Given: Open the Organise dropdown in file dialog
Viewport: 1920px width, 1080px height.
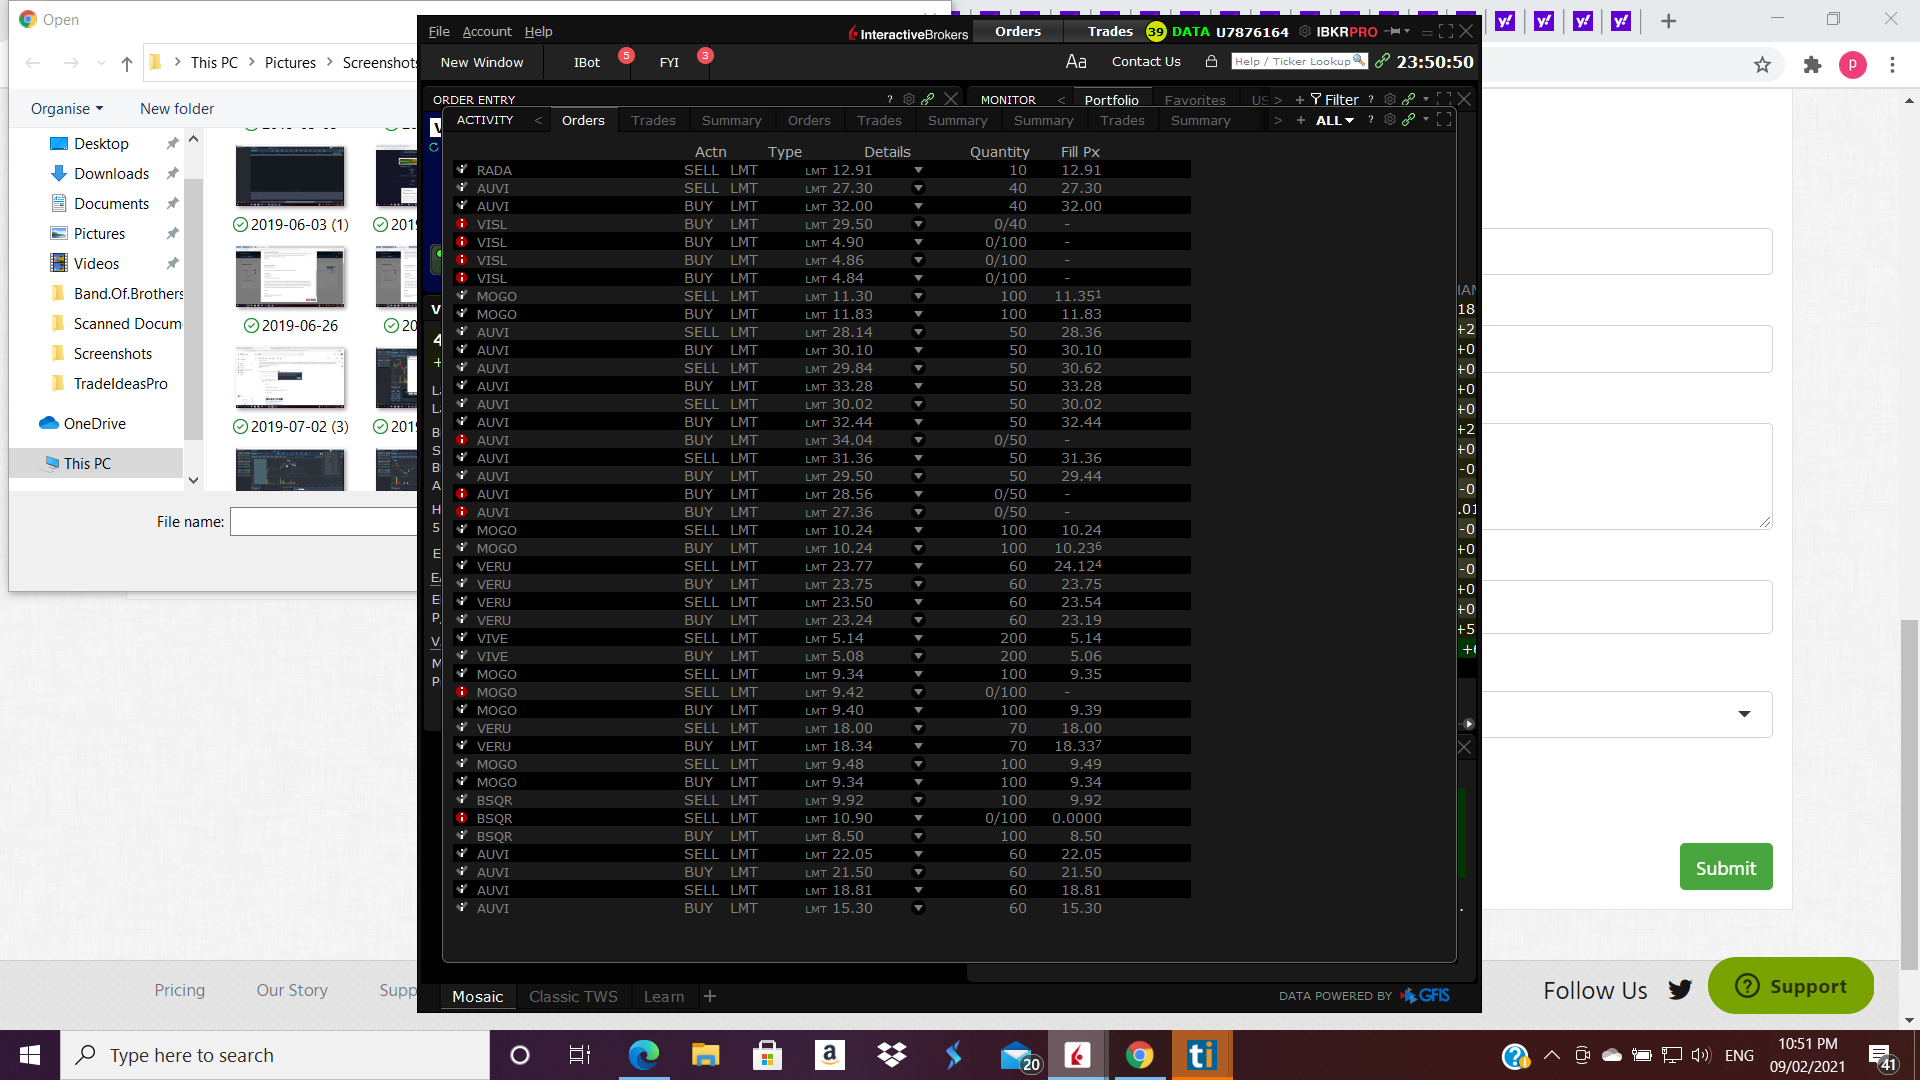Looking at the screenshot, I should [x=67, y=109].
